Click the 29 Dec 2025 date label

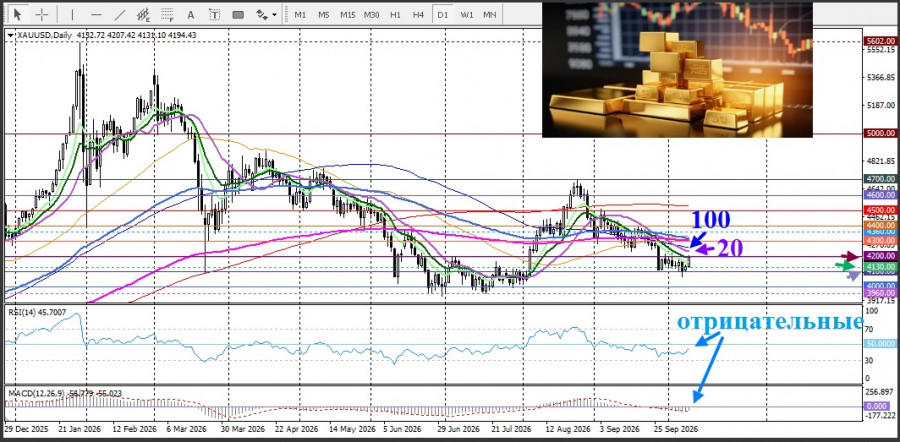25,429
